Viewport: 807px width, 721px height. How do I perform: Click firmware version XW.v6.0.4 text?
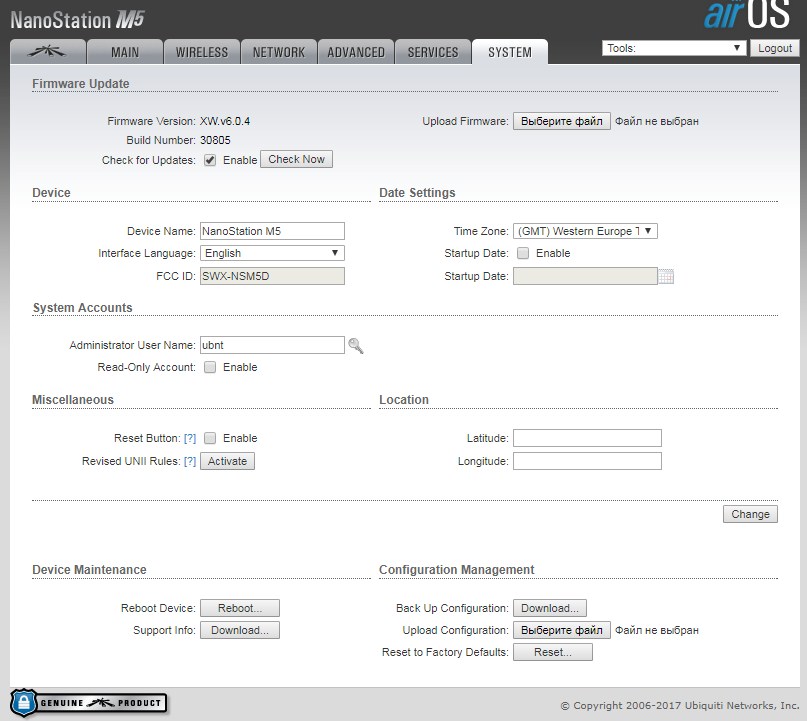[225, 121]
